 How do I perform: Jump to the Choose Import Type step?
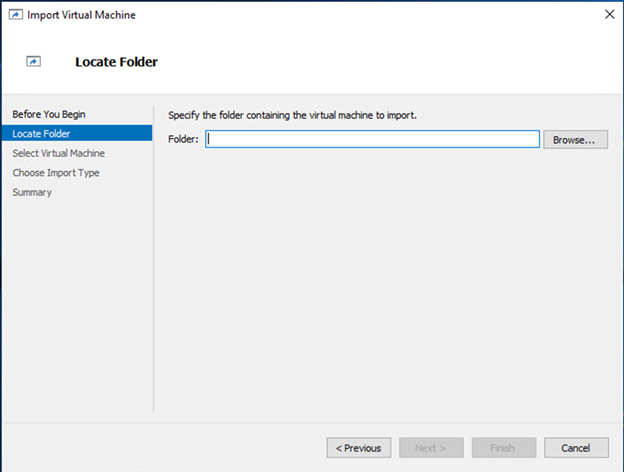56,173
